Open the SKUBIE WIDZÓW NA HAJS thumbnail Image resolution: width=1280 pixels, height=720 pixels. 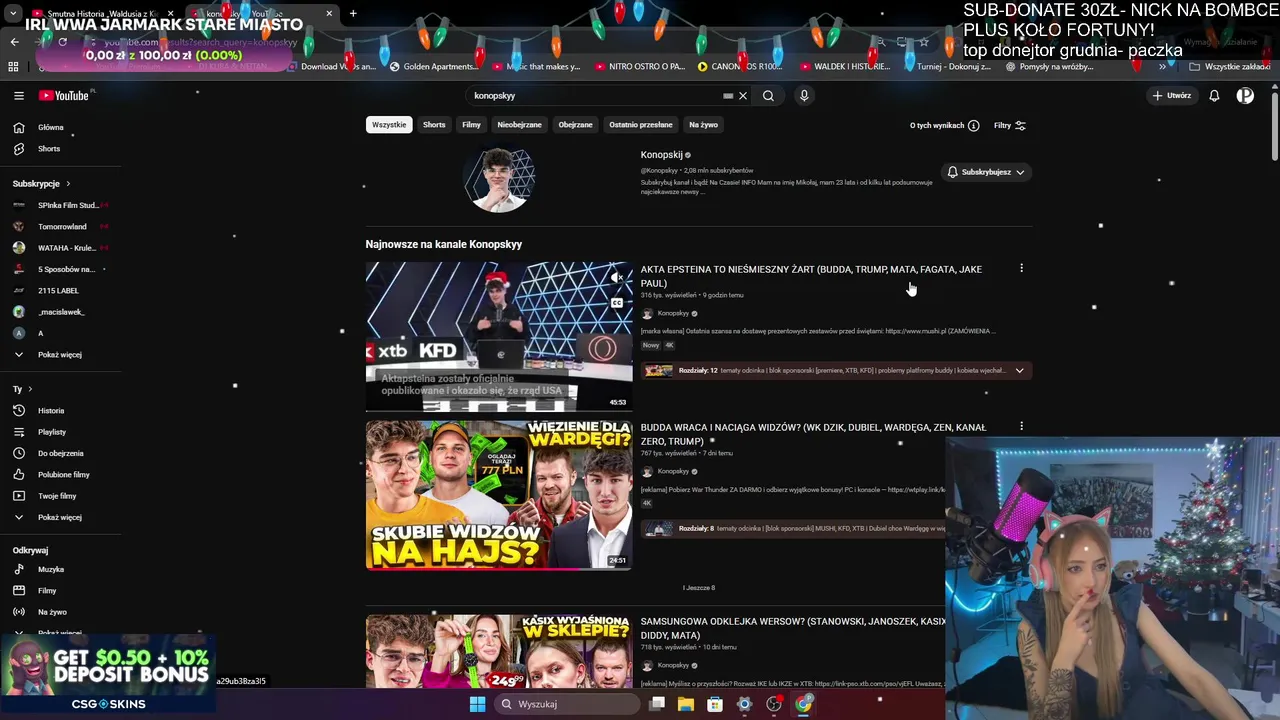coord(499,495)
